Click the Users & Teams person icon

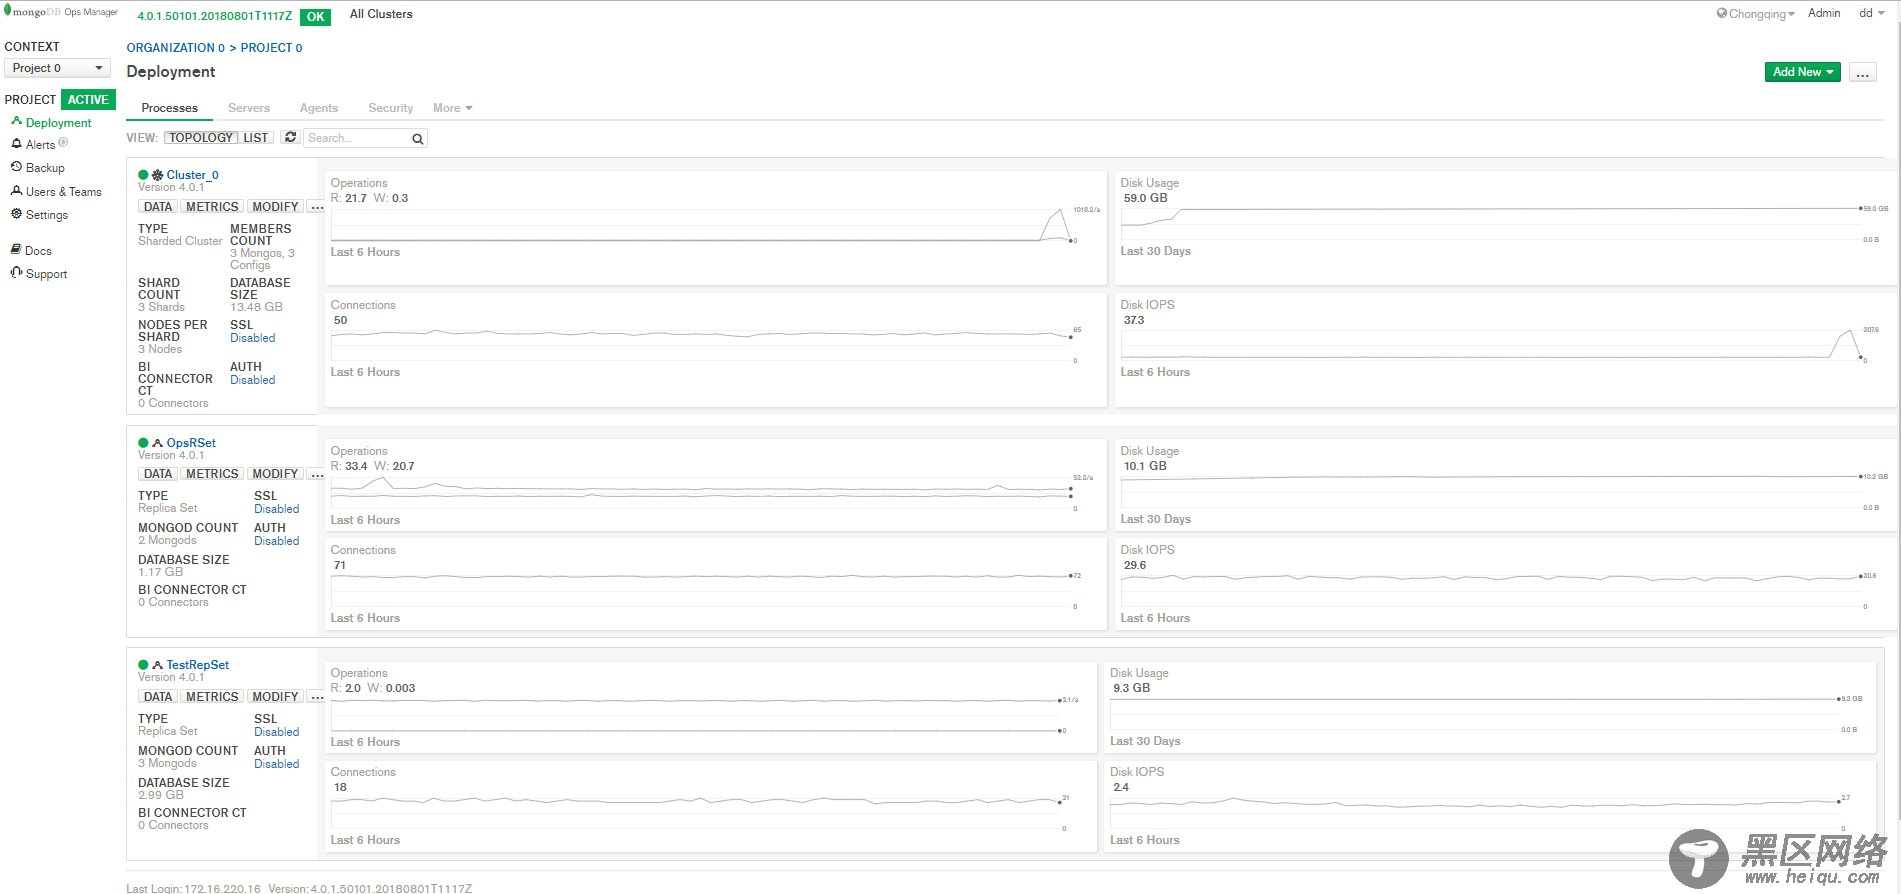click(16, 190)
